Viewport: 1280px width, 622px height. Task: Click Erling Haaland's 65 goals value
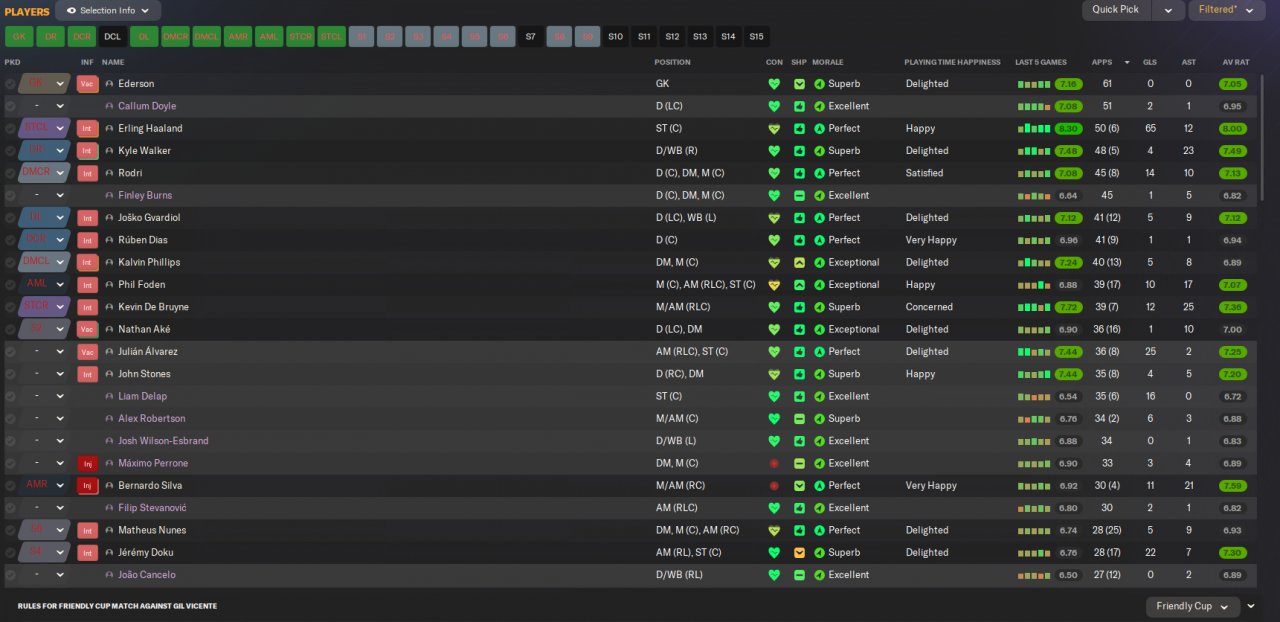coord(1150,129)
